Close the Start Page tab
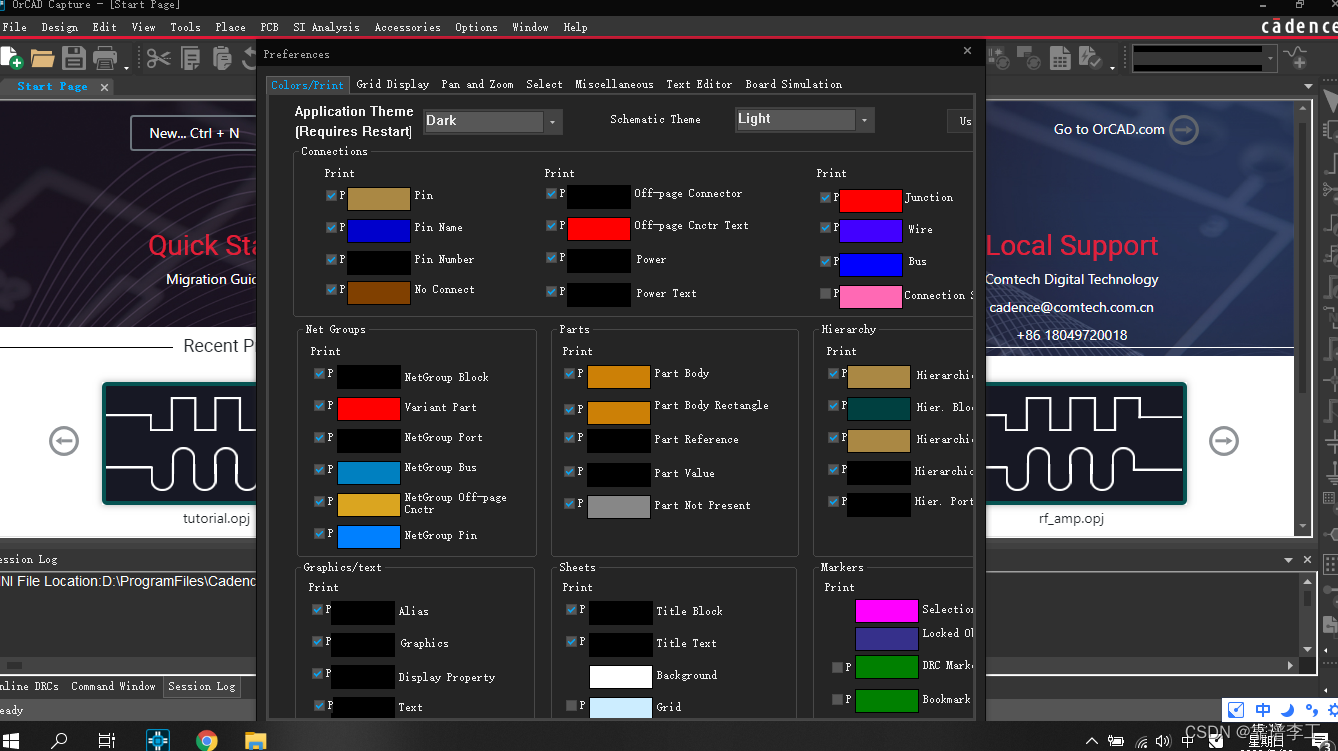Screen dimensions: 1338x751 click(x=104, y=87)
